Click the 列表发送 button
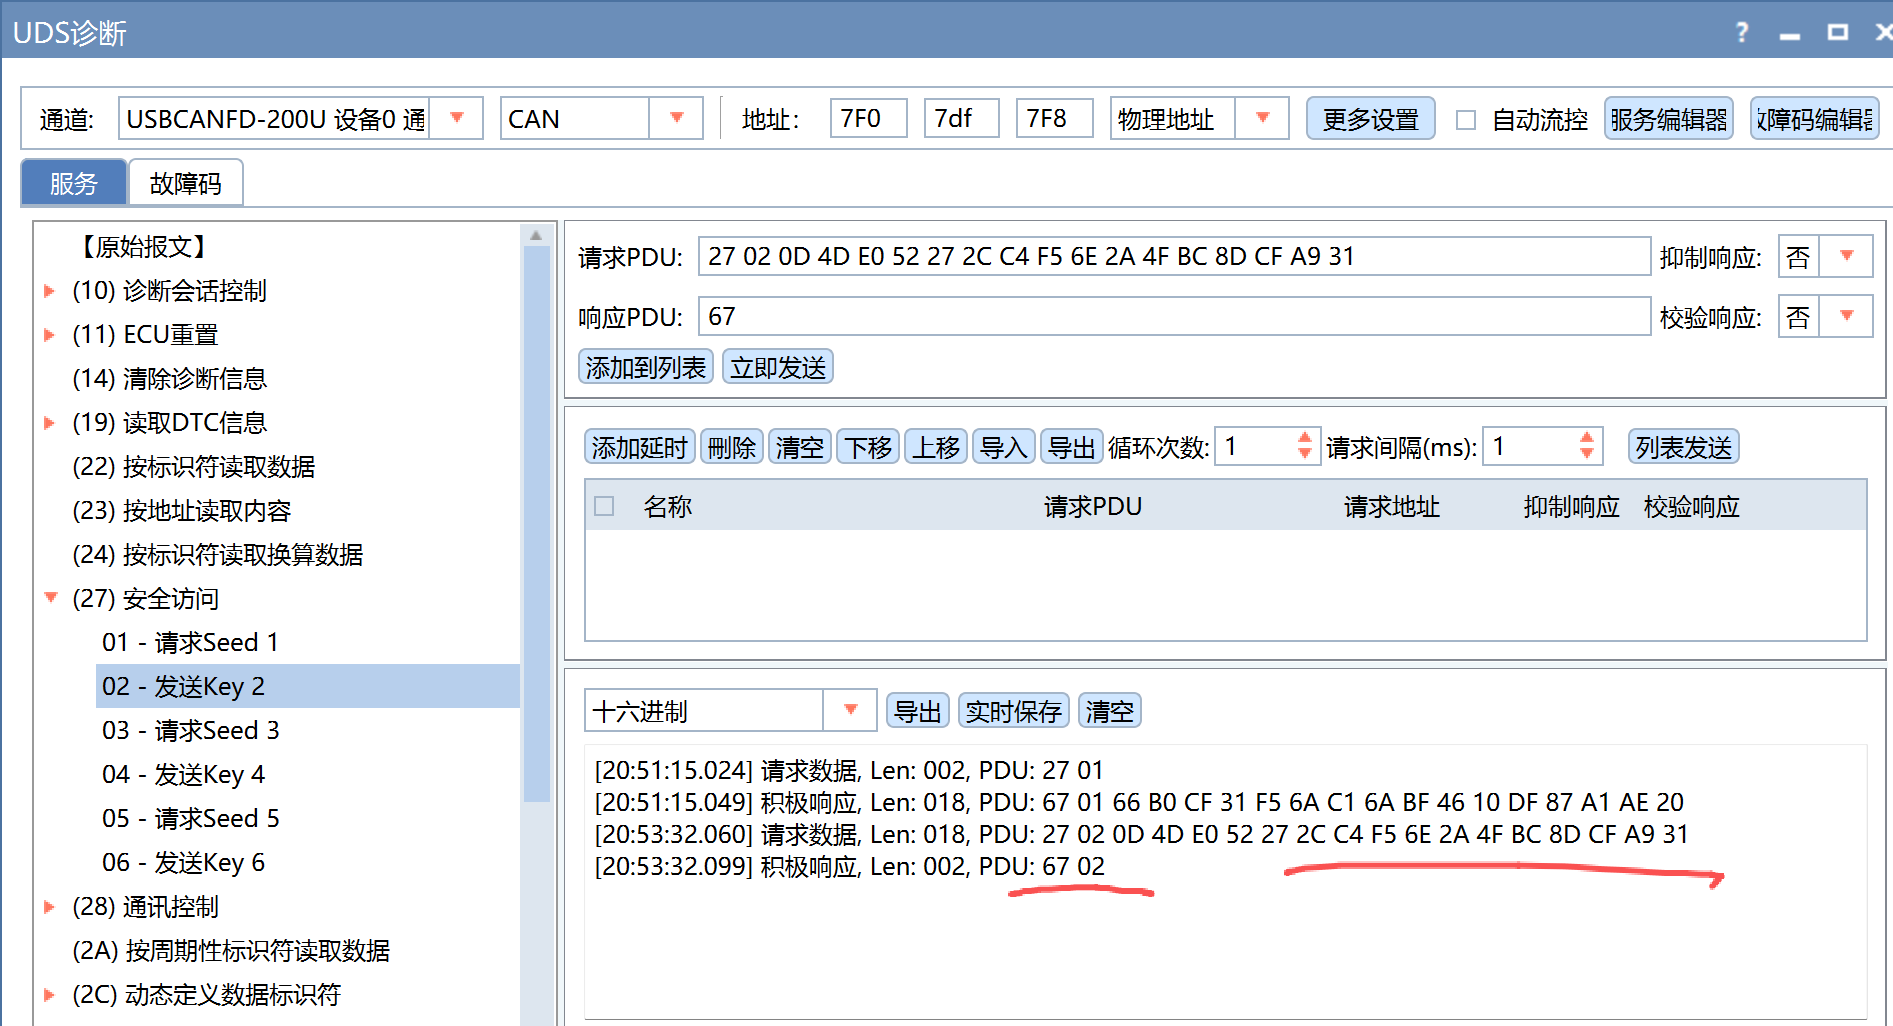The image size is (1893, 1026). [x=1683, y=447]
